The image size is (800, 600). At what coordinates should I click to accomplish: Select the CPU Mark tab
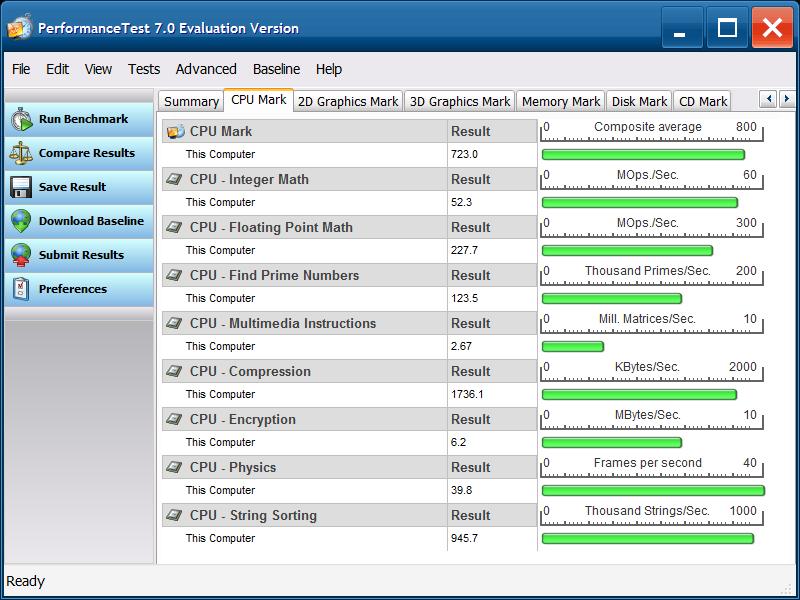pyautogui.click(x=259, y=100)
